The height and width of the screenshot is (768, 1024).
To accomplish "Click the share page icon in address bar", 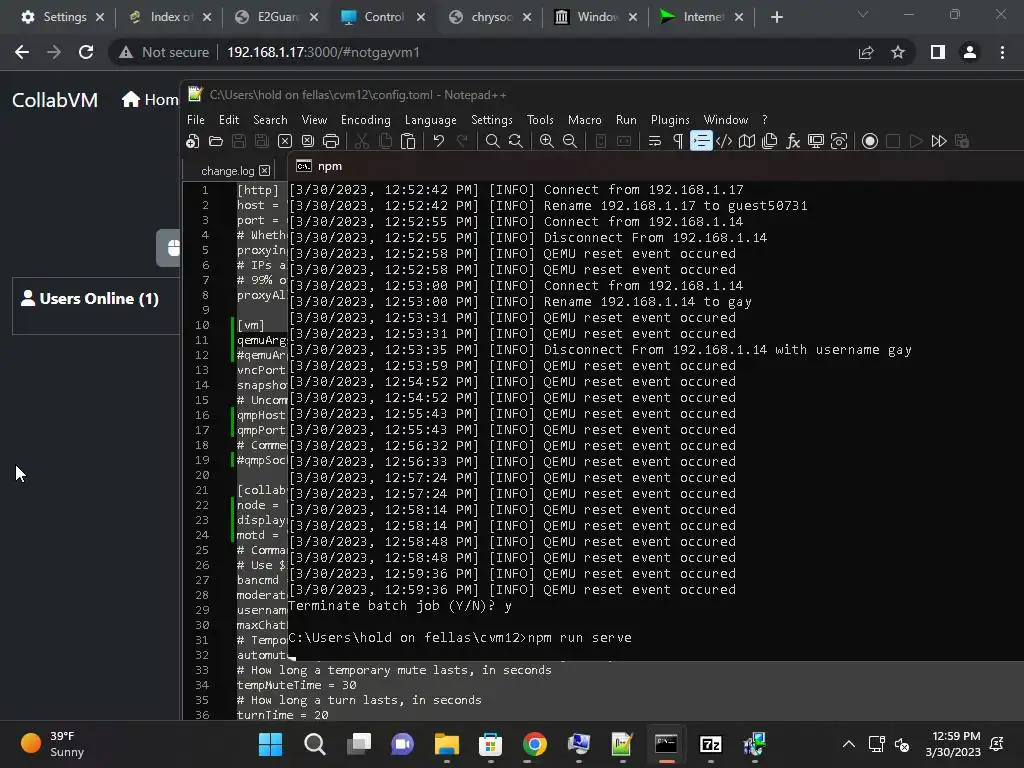I will [866, 52].
